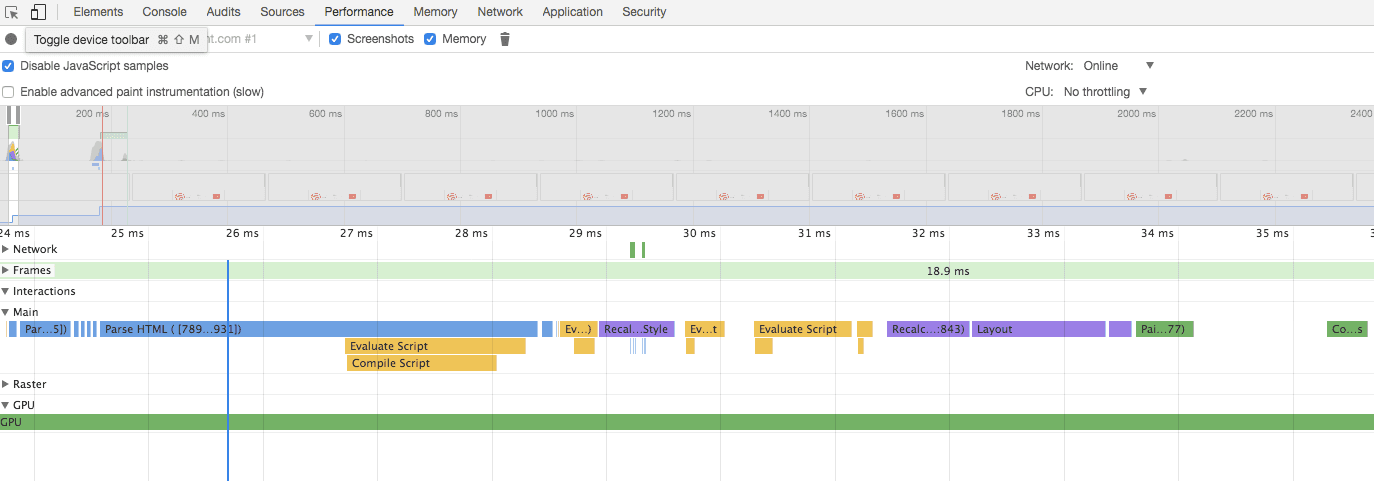Viewport: 1374px width, 481px height.
Task: Clear the recording with the trash icon
Action: 505,40
